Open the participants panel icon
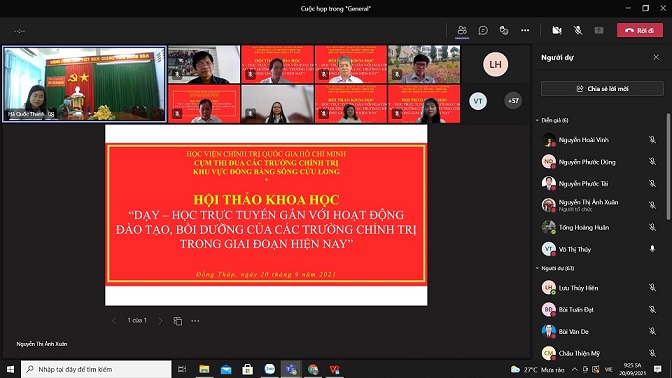 (x=462, y=30)
